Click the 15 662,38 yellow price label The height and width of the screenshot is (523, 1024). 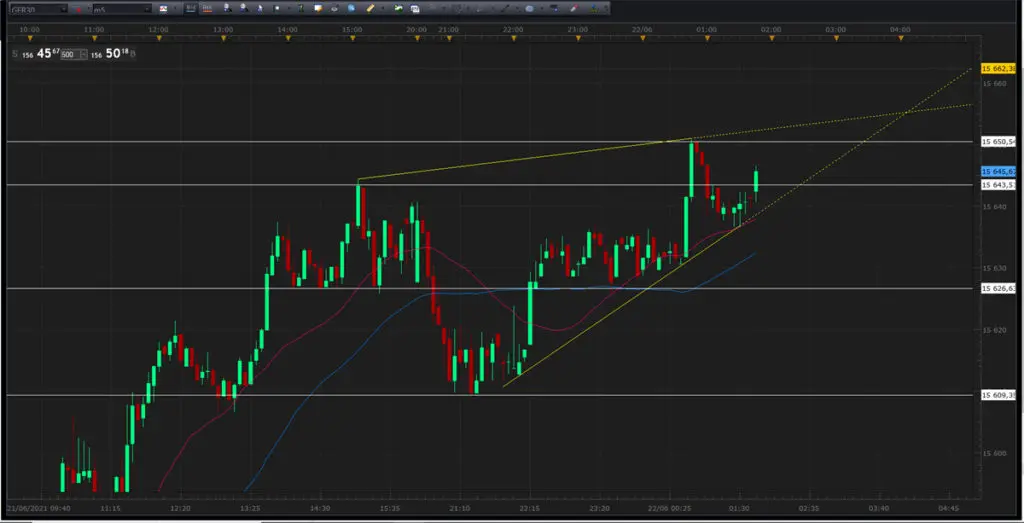(999, 69)
